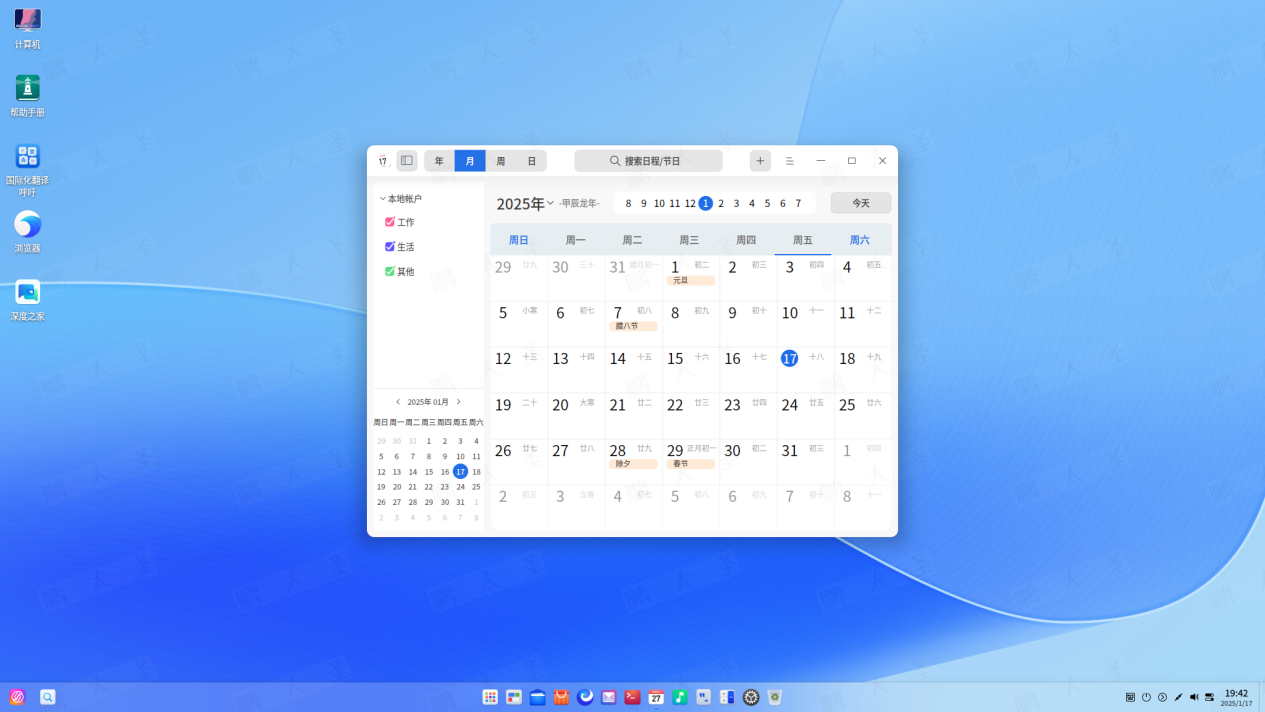Open the mail app in the dock
This screenshot has width=1265, height=712.
(x=609, y=697)
